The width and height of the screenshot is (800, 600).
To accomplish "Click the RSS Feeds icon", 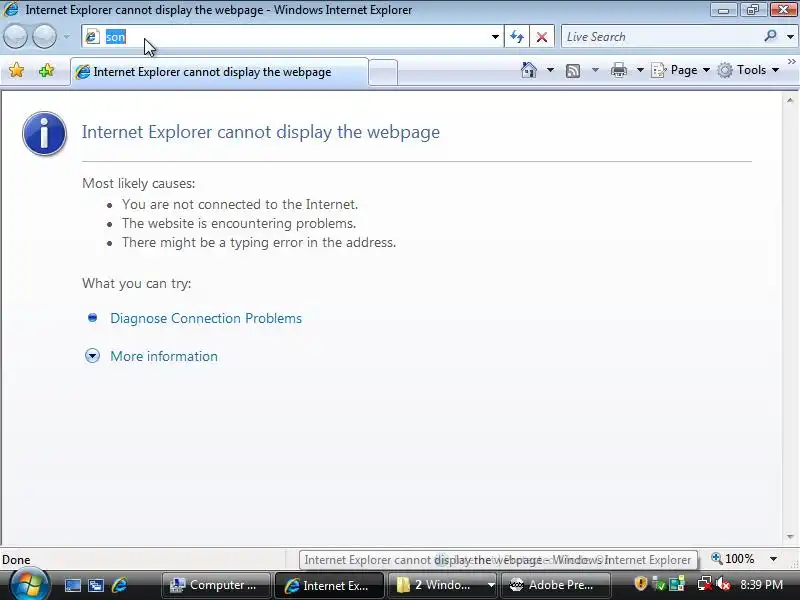I will pos(573,70).
